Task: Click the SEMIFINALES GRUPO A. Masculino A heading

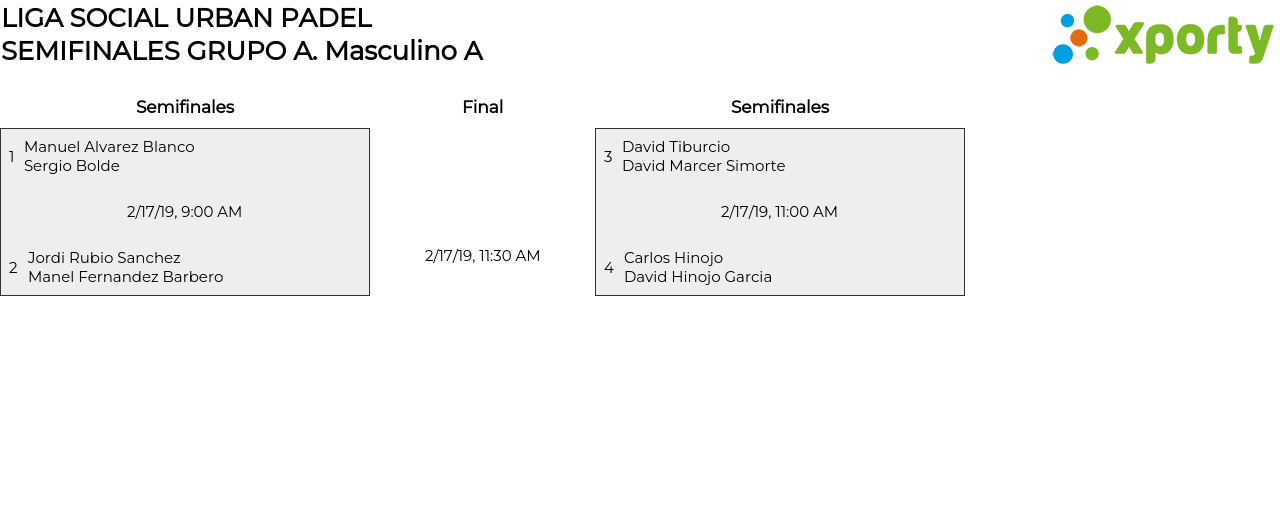Action: [242, 51]
